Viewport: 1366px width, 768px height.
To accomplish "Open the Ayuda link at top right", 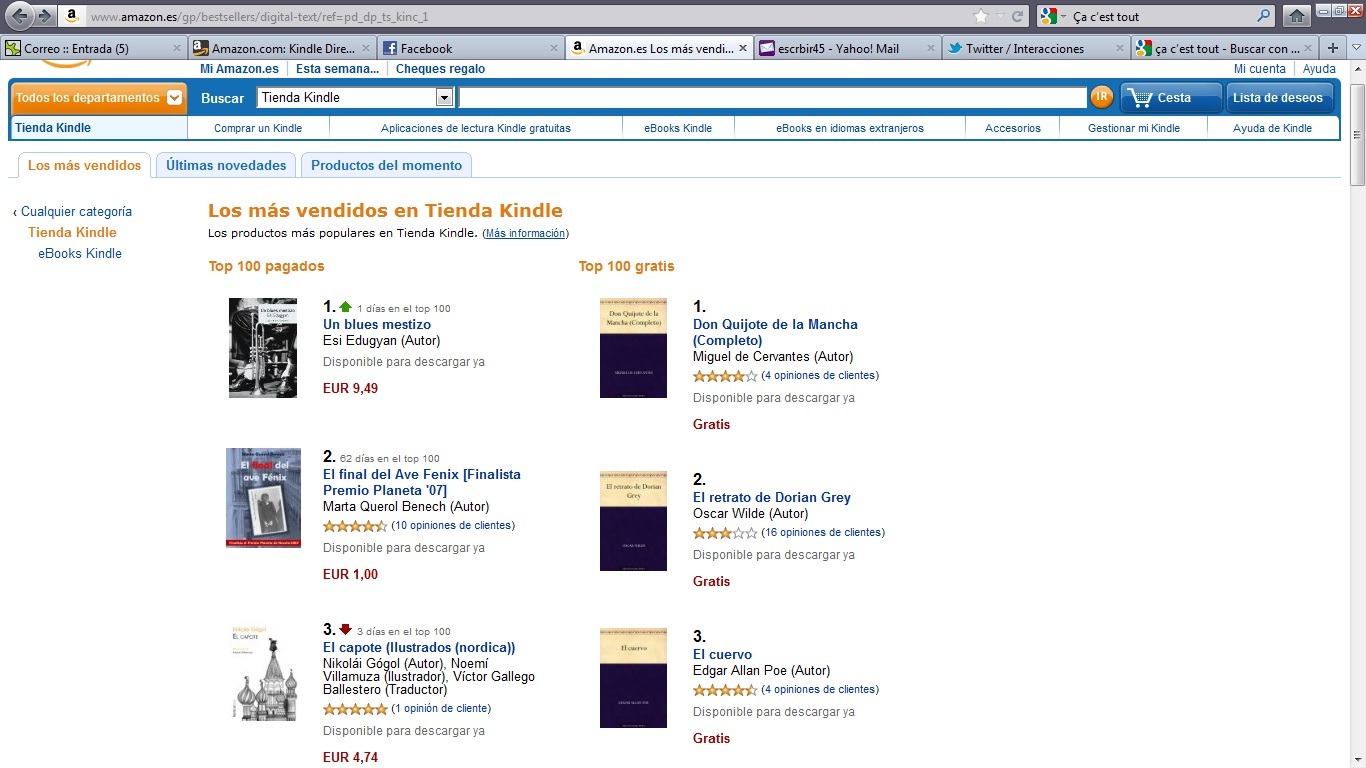I will 1319,69.
